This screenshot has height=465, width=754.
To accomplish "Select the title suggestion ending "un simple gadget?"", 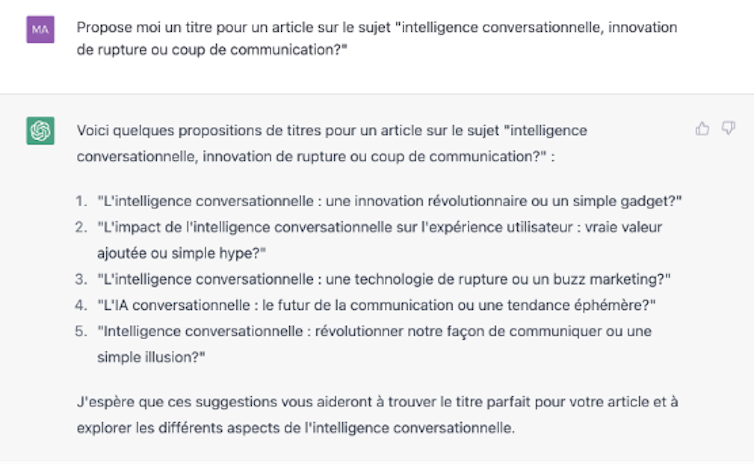I will click(390, 201).
